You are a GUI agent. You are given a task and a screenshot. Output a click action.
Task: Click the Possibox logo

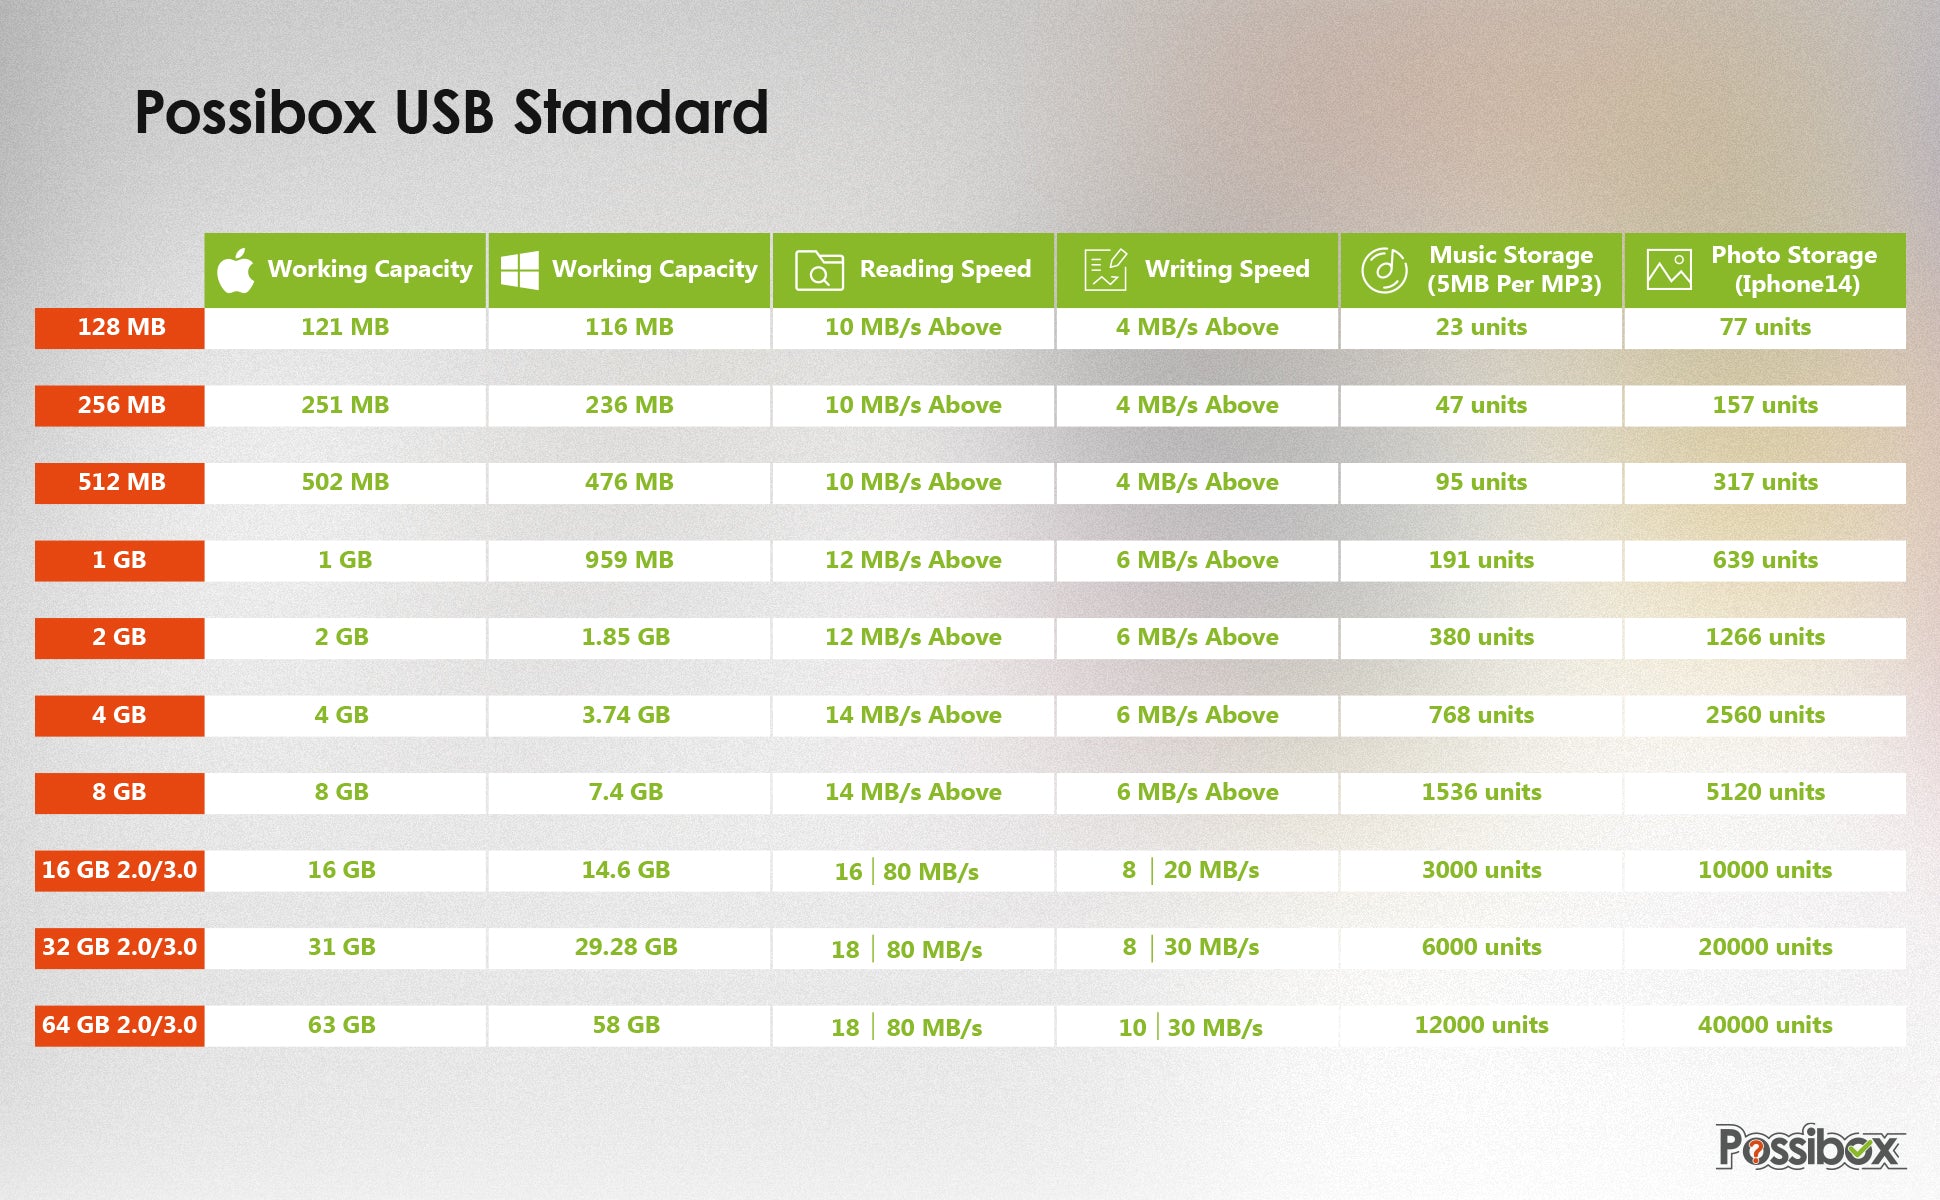click(x=1810, y=1147)
